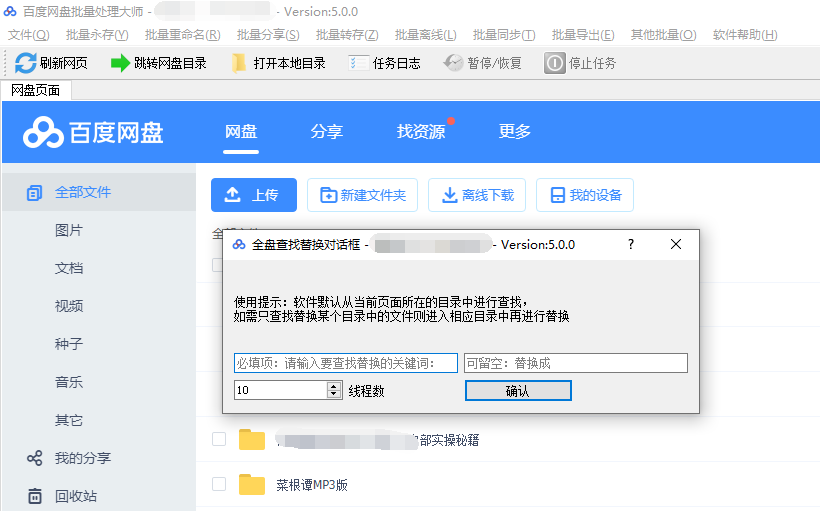The width and height of the screenshot is (820, 511).
Task: Select 图片 in the sidebar
Action: coord(69,230)
